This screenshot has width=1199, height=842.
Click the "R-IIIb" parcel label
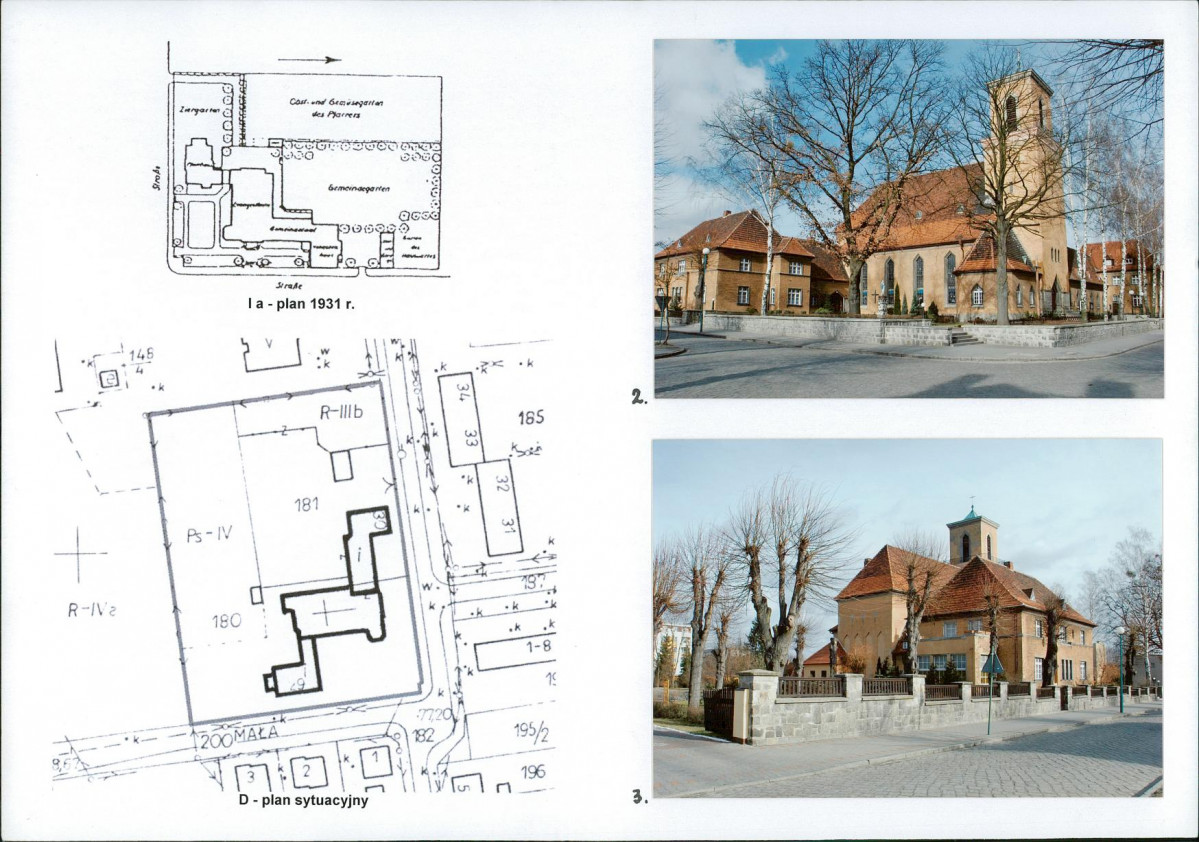tap(341, 413)
